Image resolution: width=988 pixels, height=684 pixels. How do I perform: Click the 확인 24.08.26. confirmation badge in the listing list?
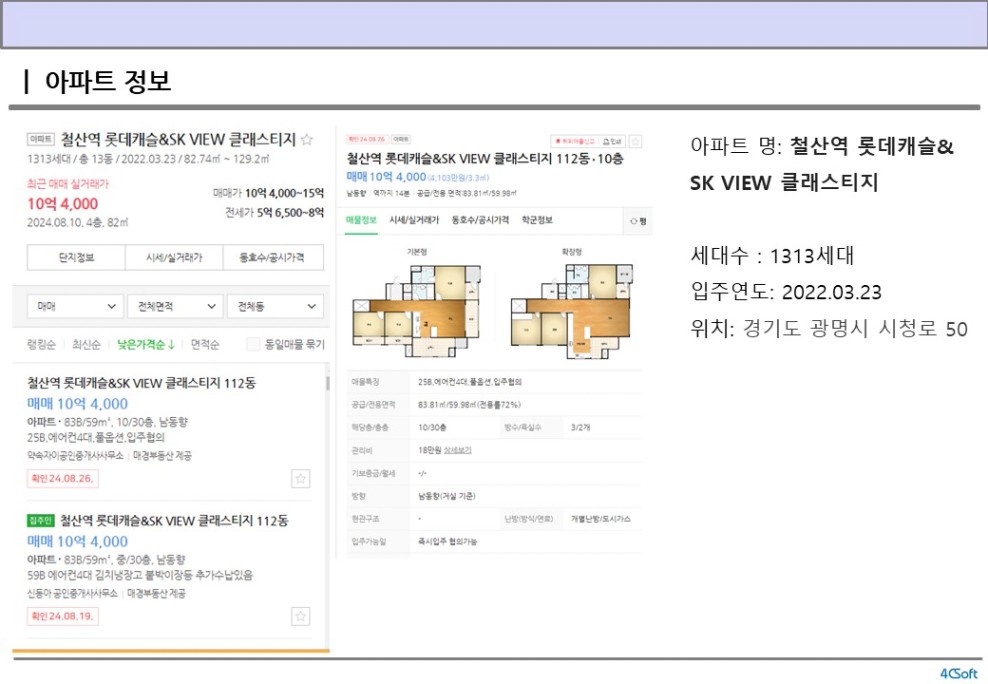pyautogui.click(x=62, y=479)
